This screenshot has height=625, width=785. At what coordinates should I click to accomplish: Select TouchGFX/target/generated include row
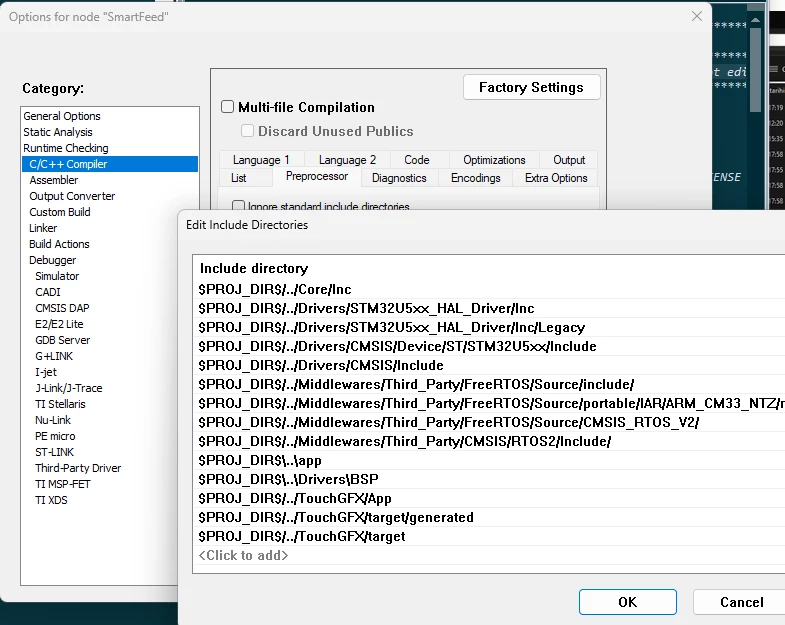click(x=489, y=518)
